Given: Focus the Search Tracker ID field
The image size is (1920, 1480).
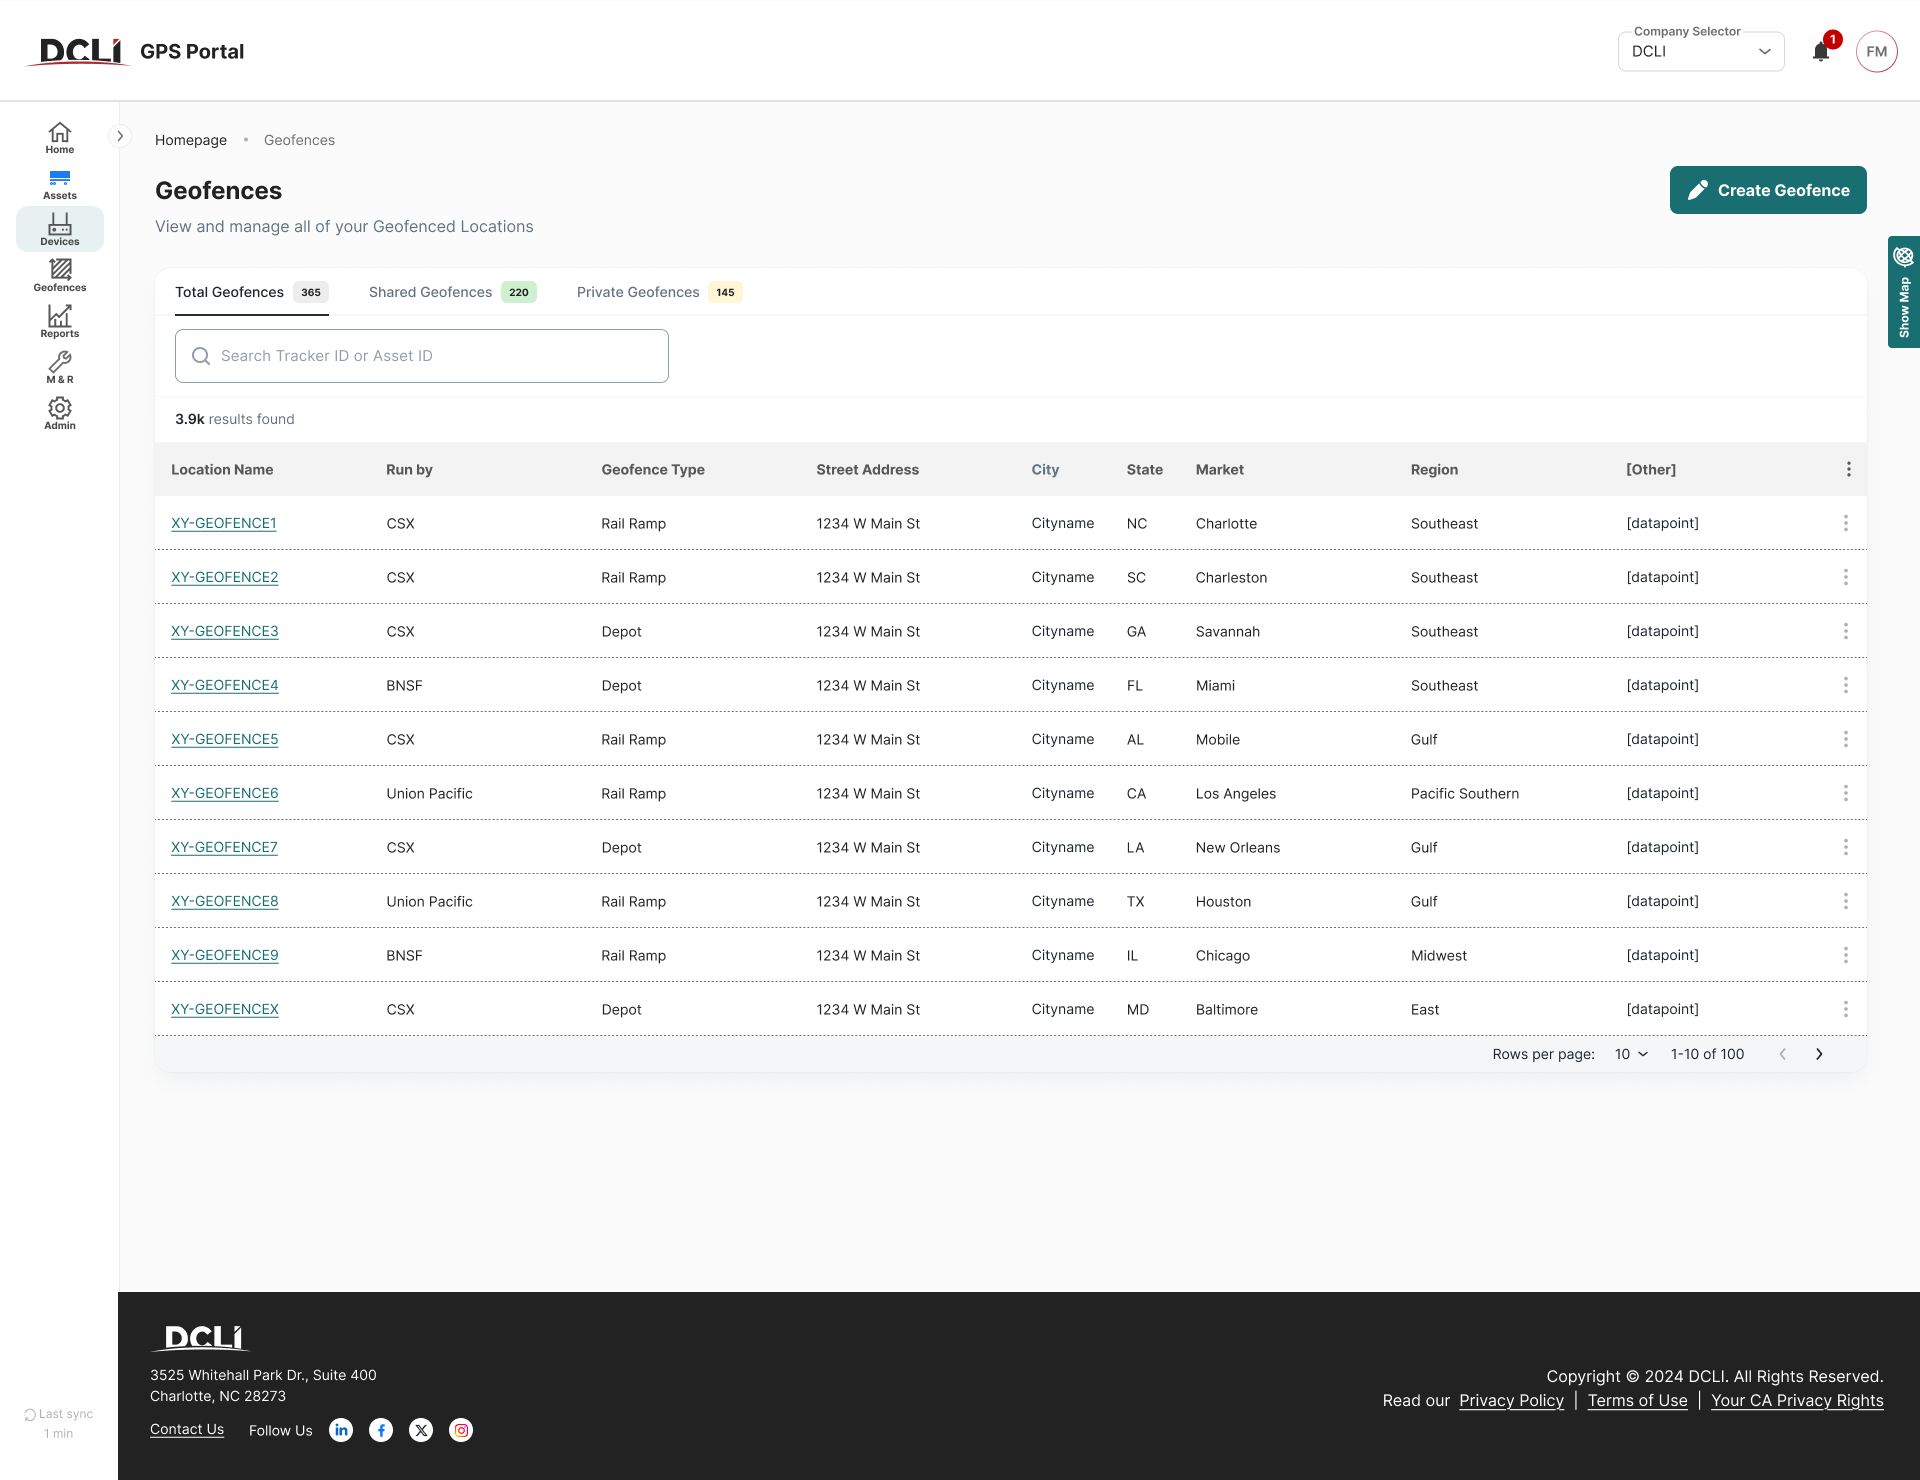Looking at the screenshot, I should tap(421, 356).
